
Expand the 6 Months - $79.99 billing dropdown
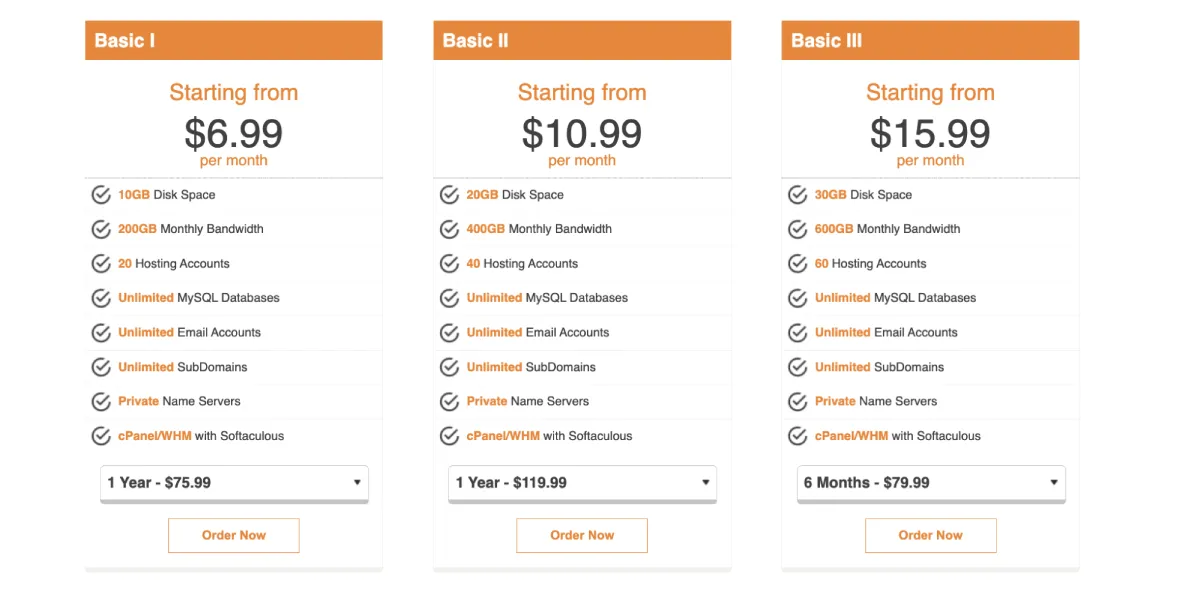tap(931, 483)
